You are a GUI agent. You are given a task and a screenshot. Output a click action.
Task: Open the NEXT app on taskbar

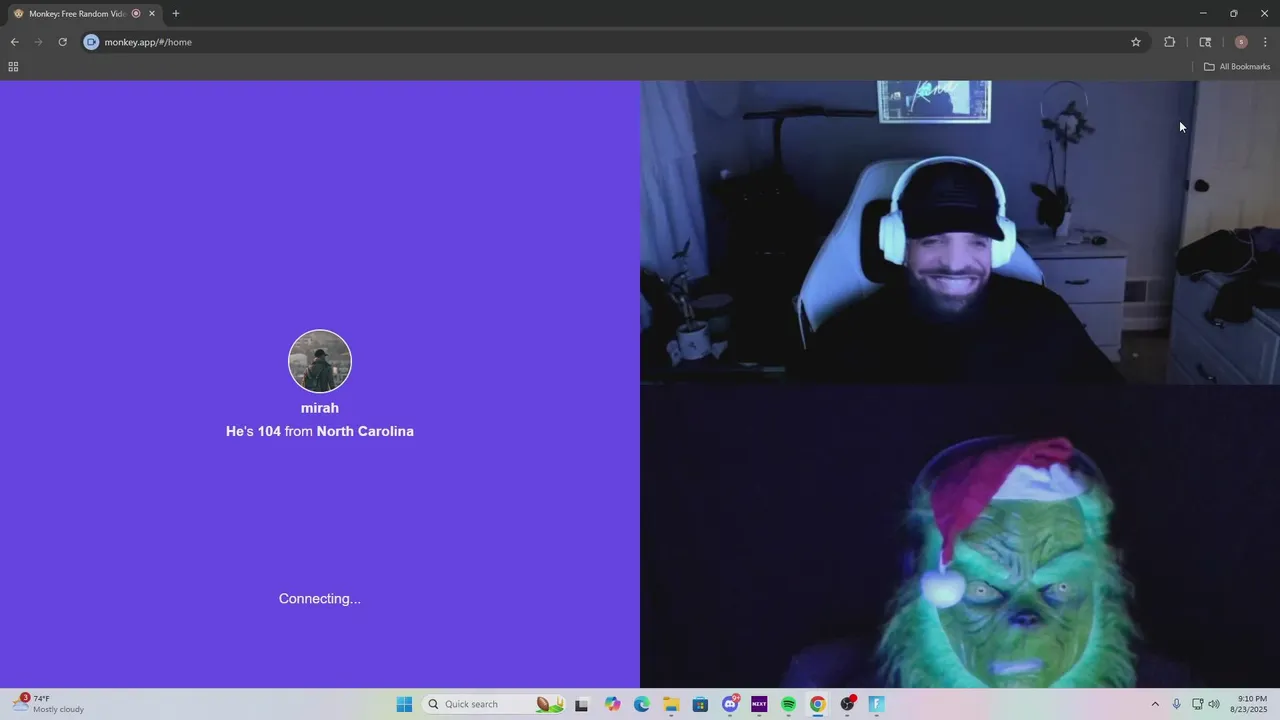click(759, 704)
